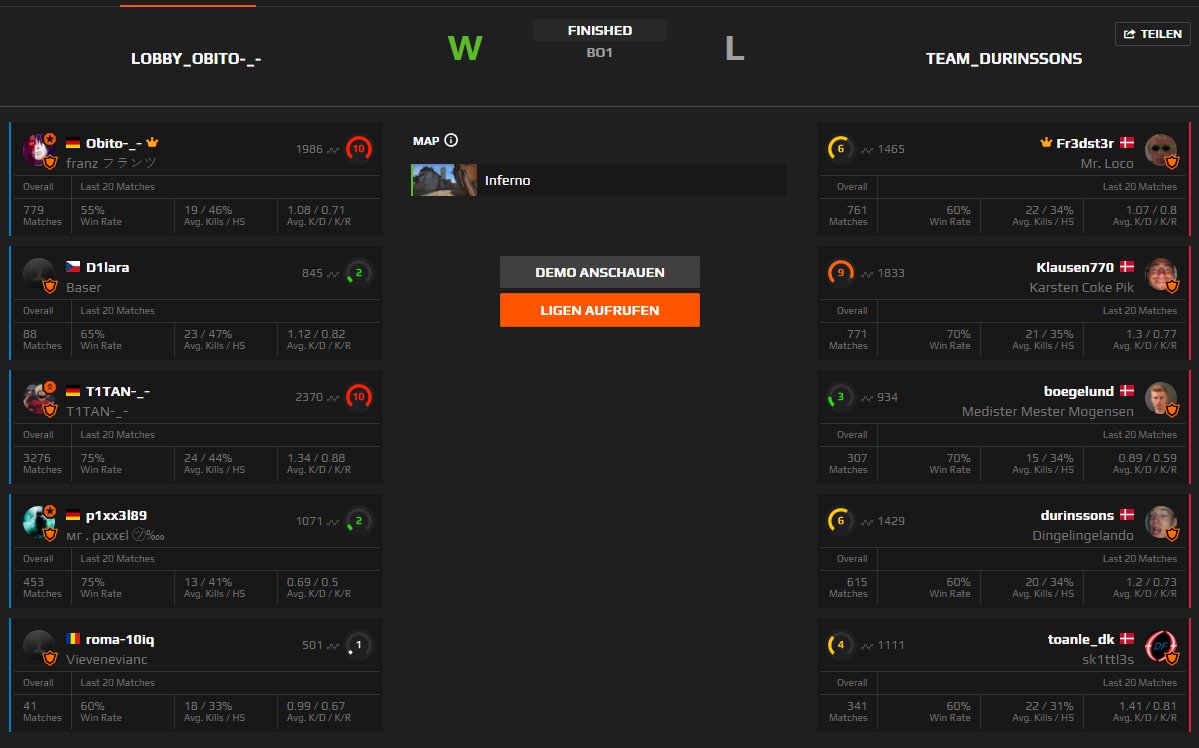Screen dimensions: 1199x748
Task: Click D1lara skill level 2 badge
Action: [359, 272]
